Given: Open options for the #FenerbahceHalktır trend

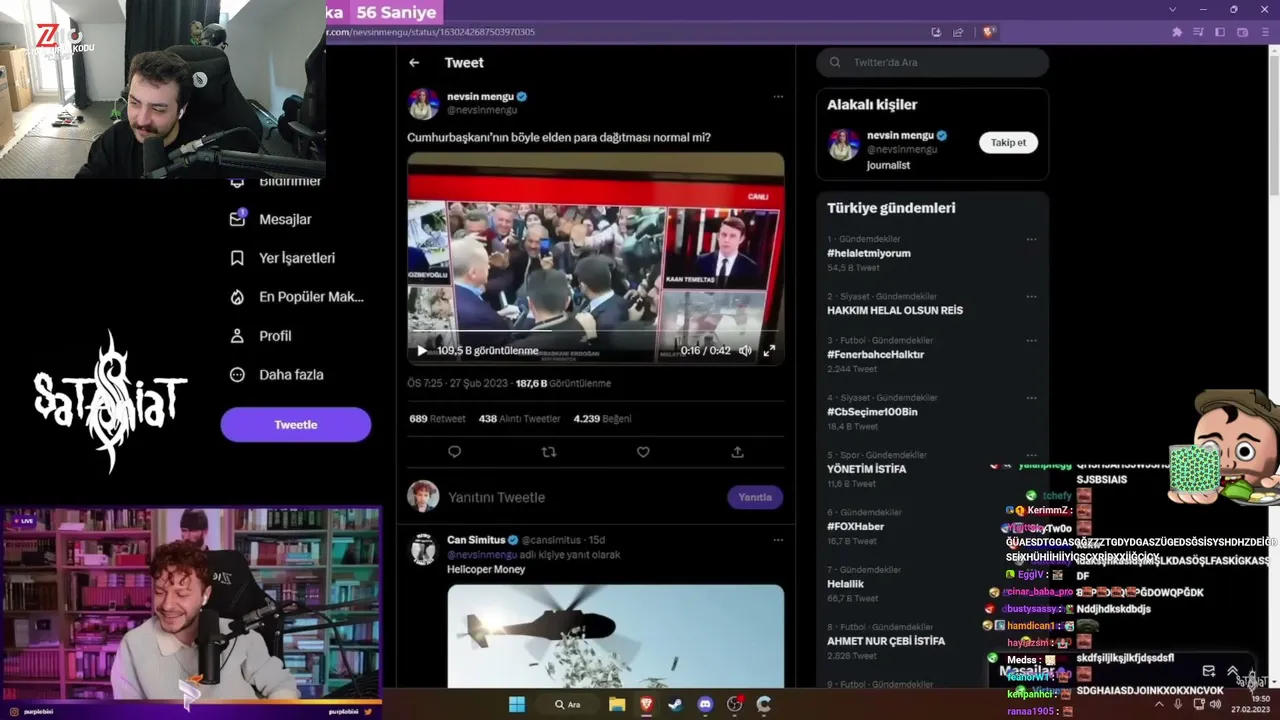Looking at the screenshot, I should pyautogui.click(x=1031, y=340).
